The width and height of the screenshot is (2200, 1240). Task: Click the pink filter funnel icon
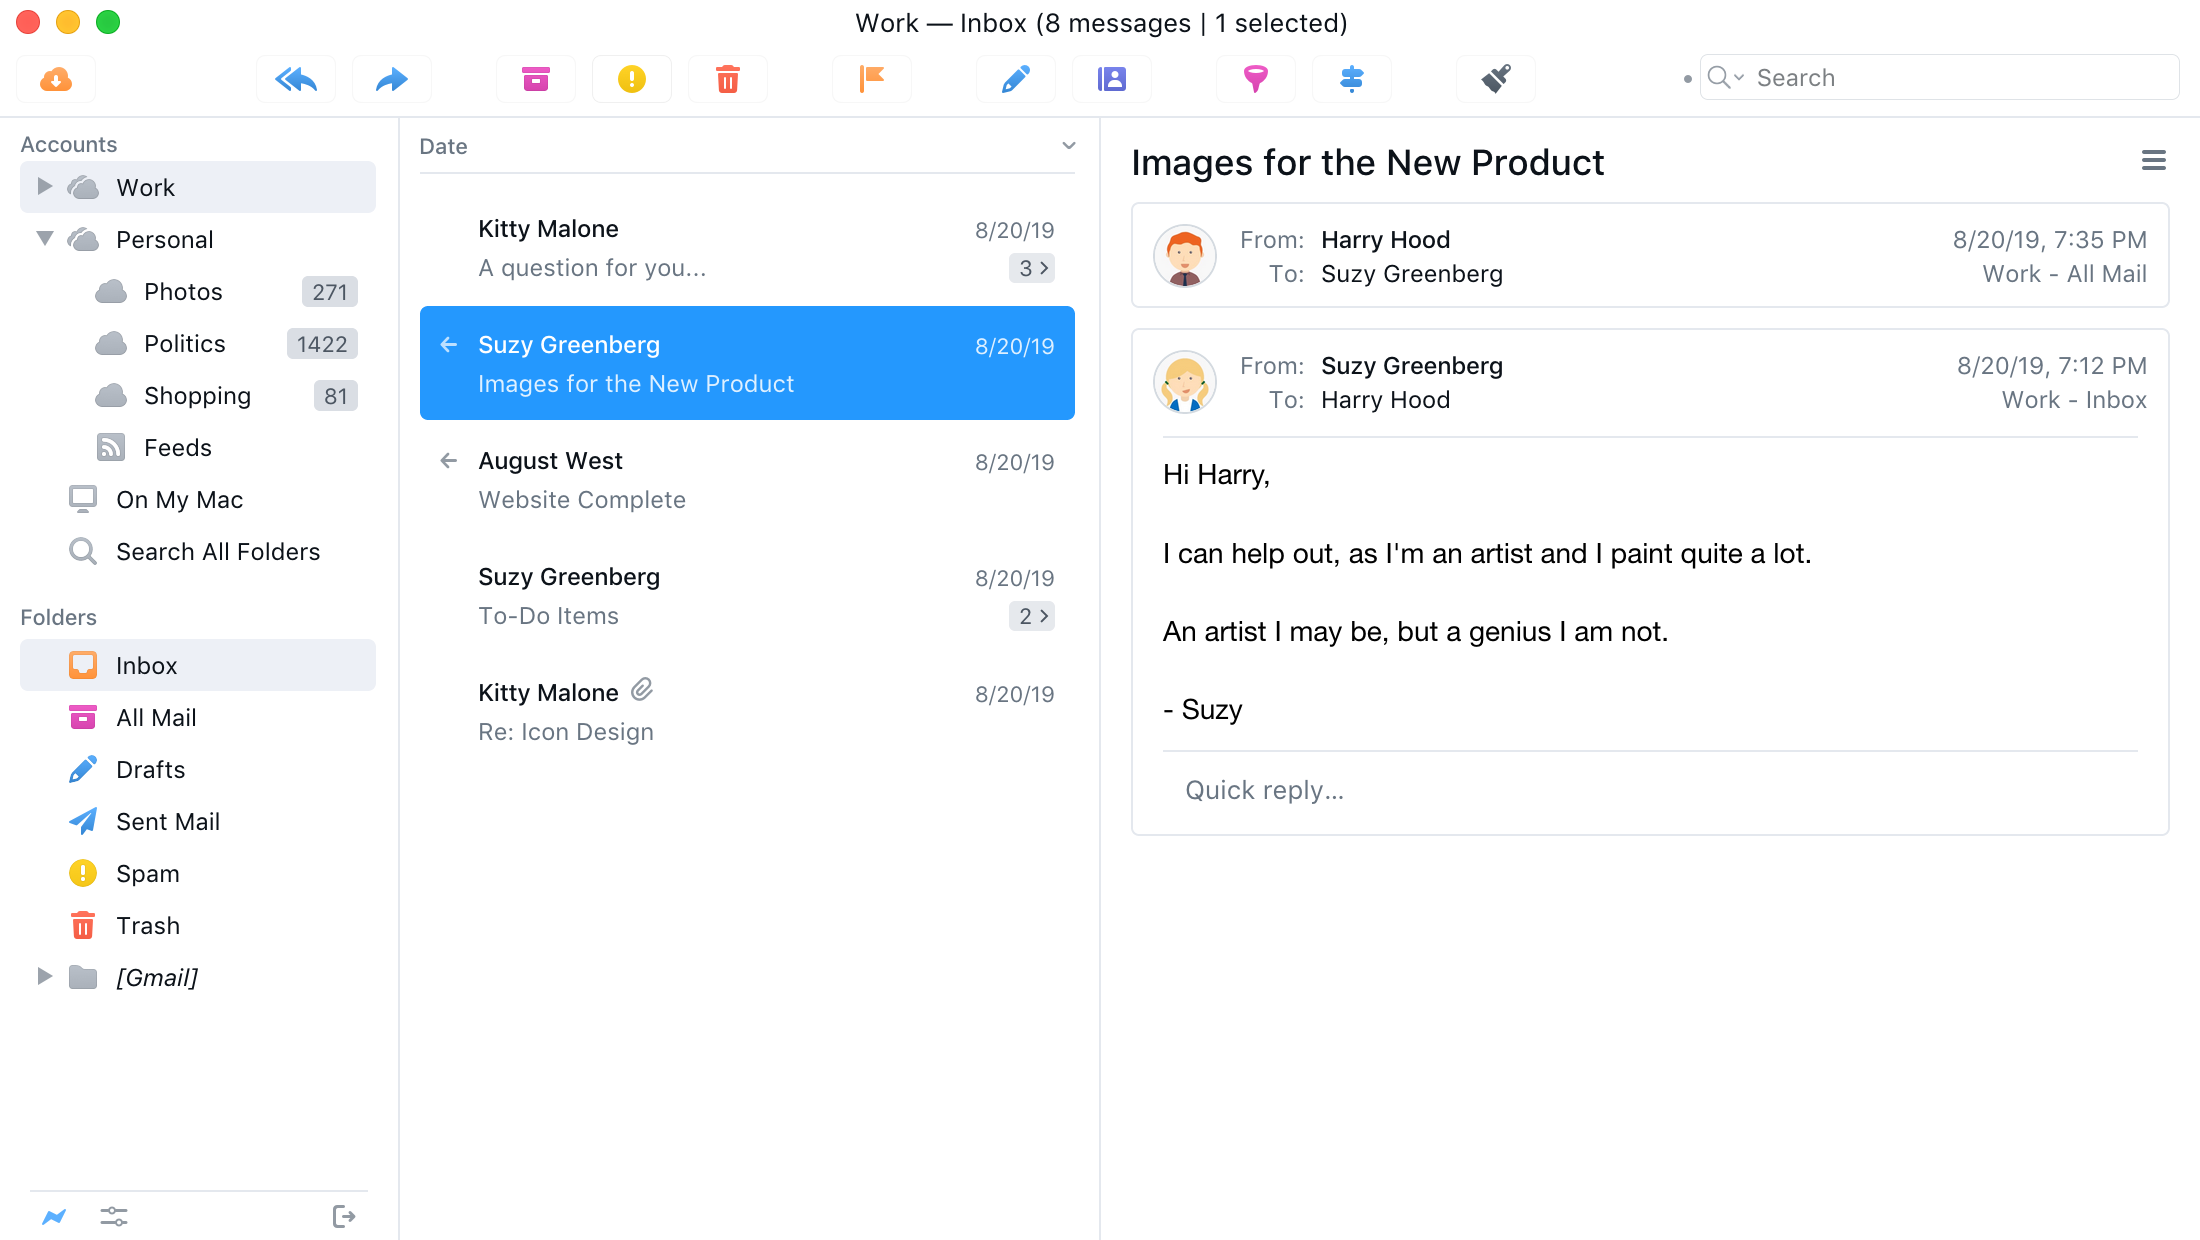tap(1255, 79)
